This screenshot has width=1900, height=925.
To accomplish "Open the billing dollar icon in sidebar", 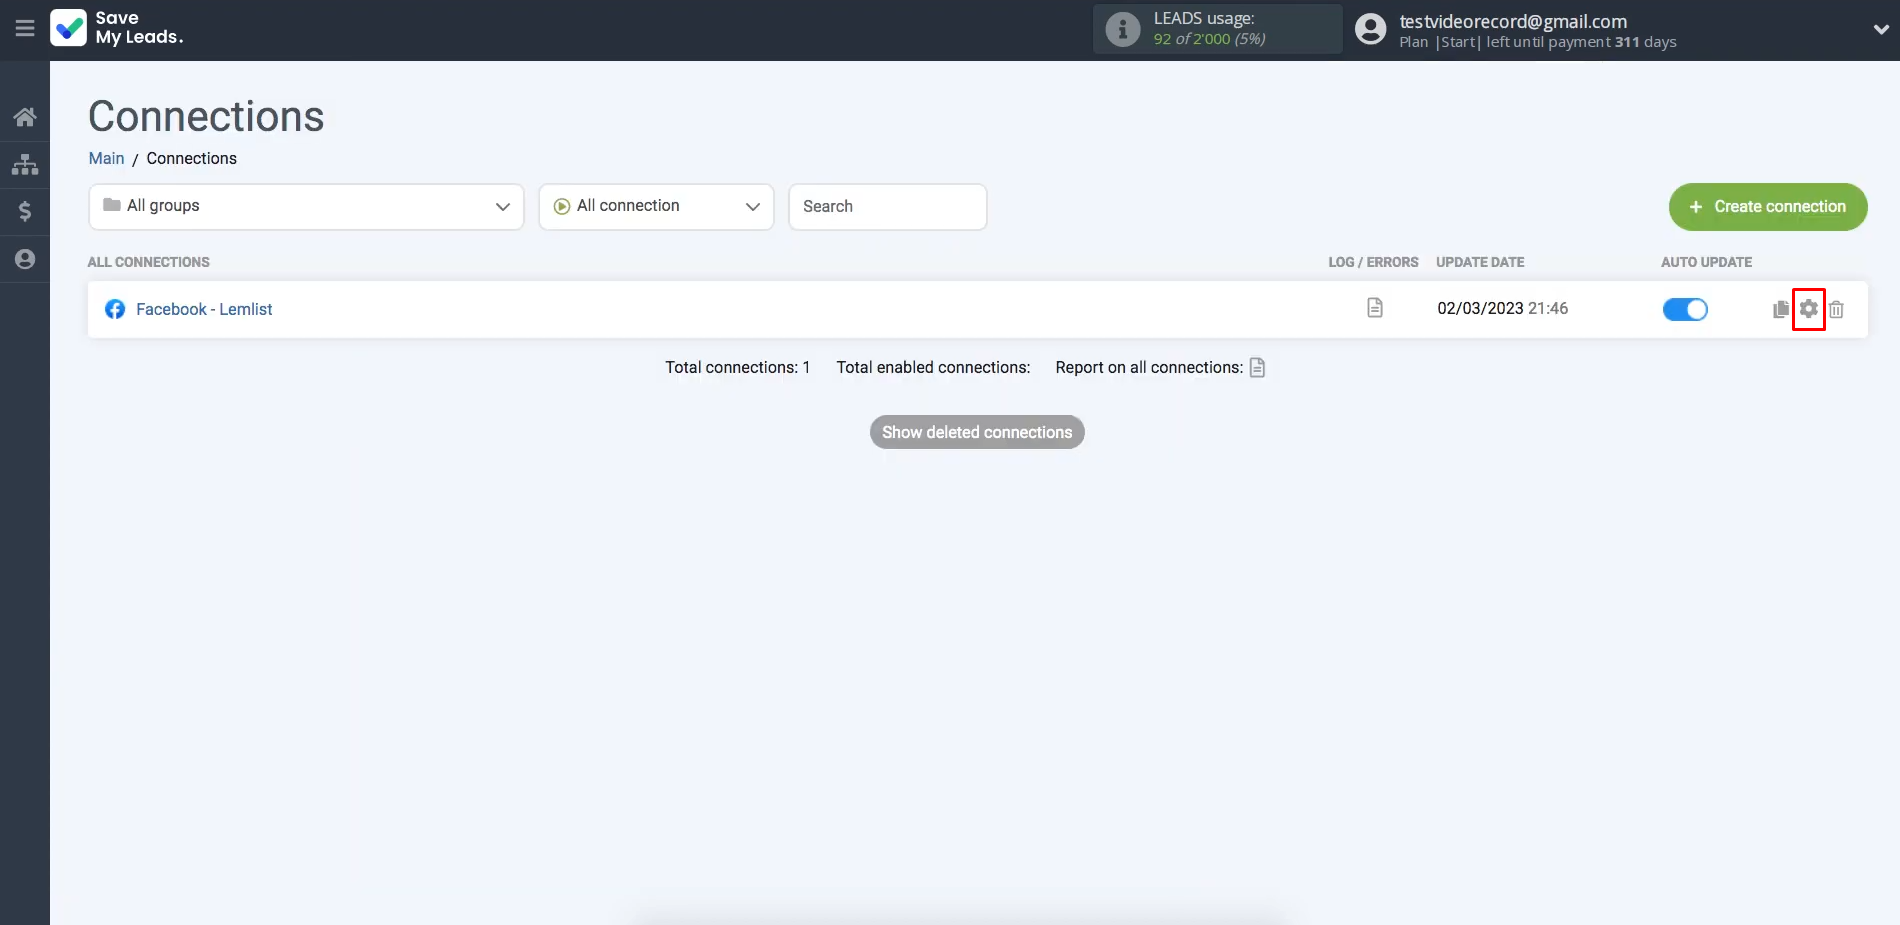I will pos(25,211).
